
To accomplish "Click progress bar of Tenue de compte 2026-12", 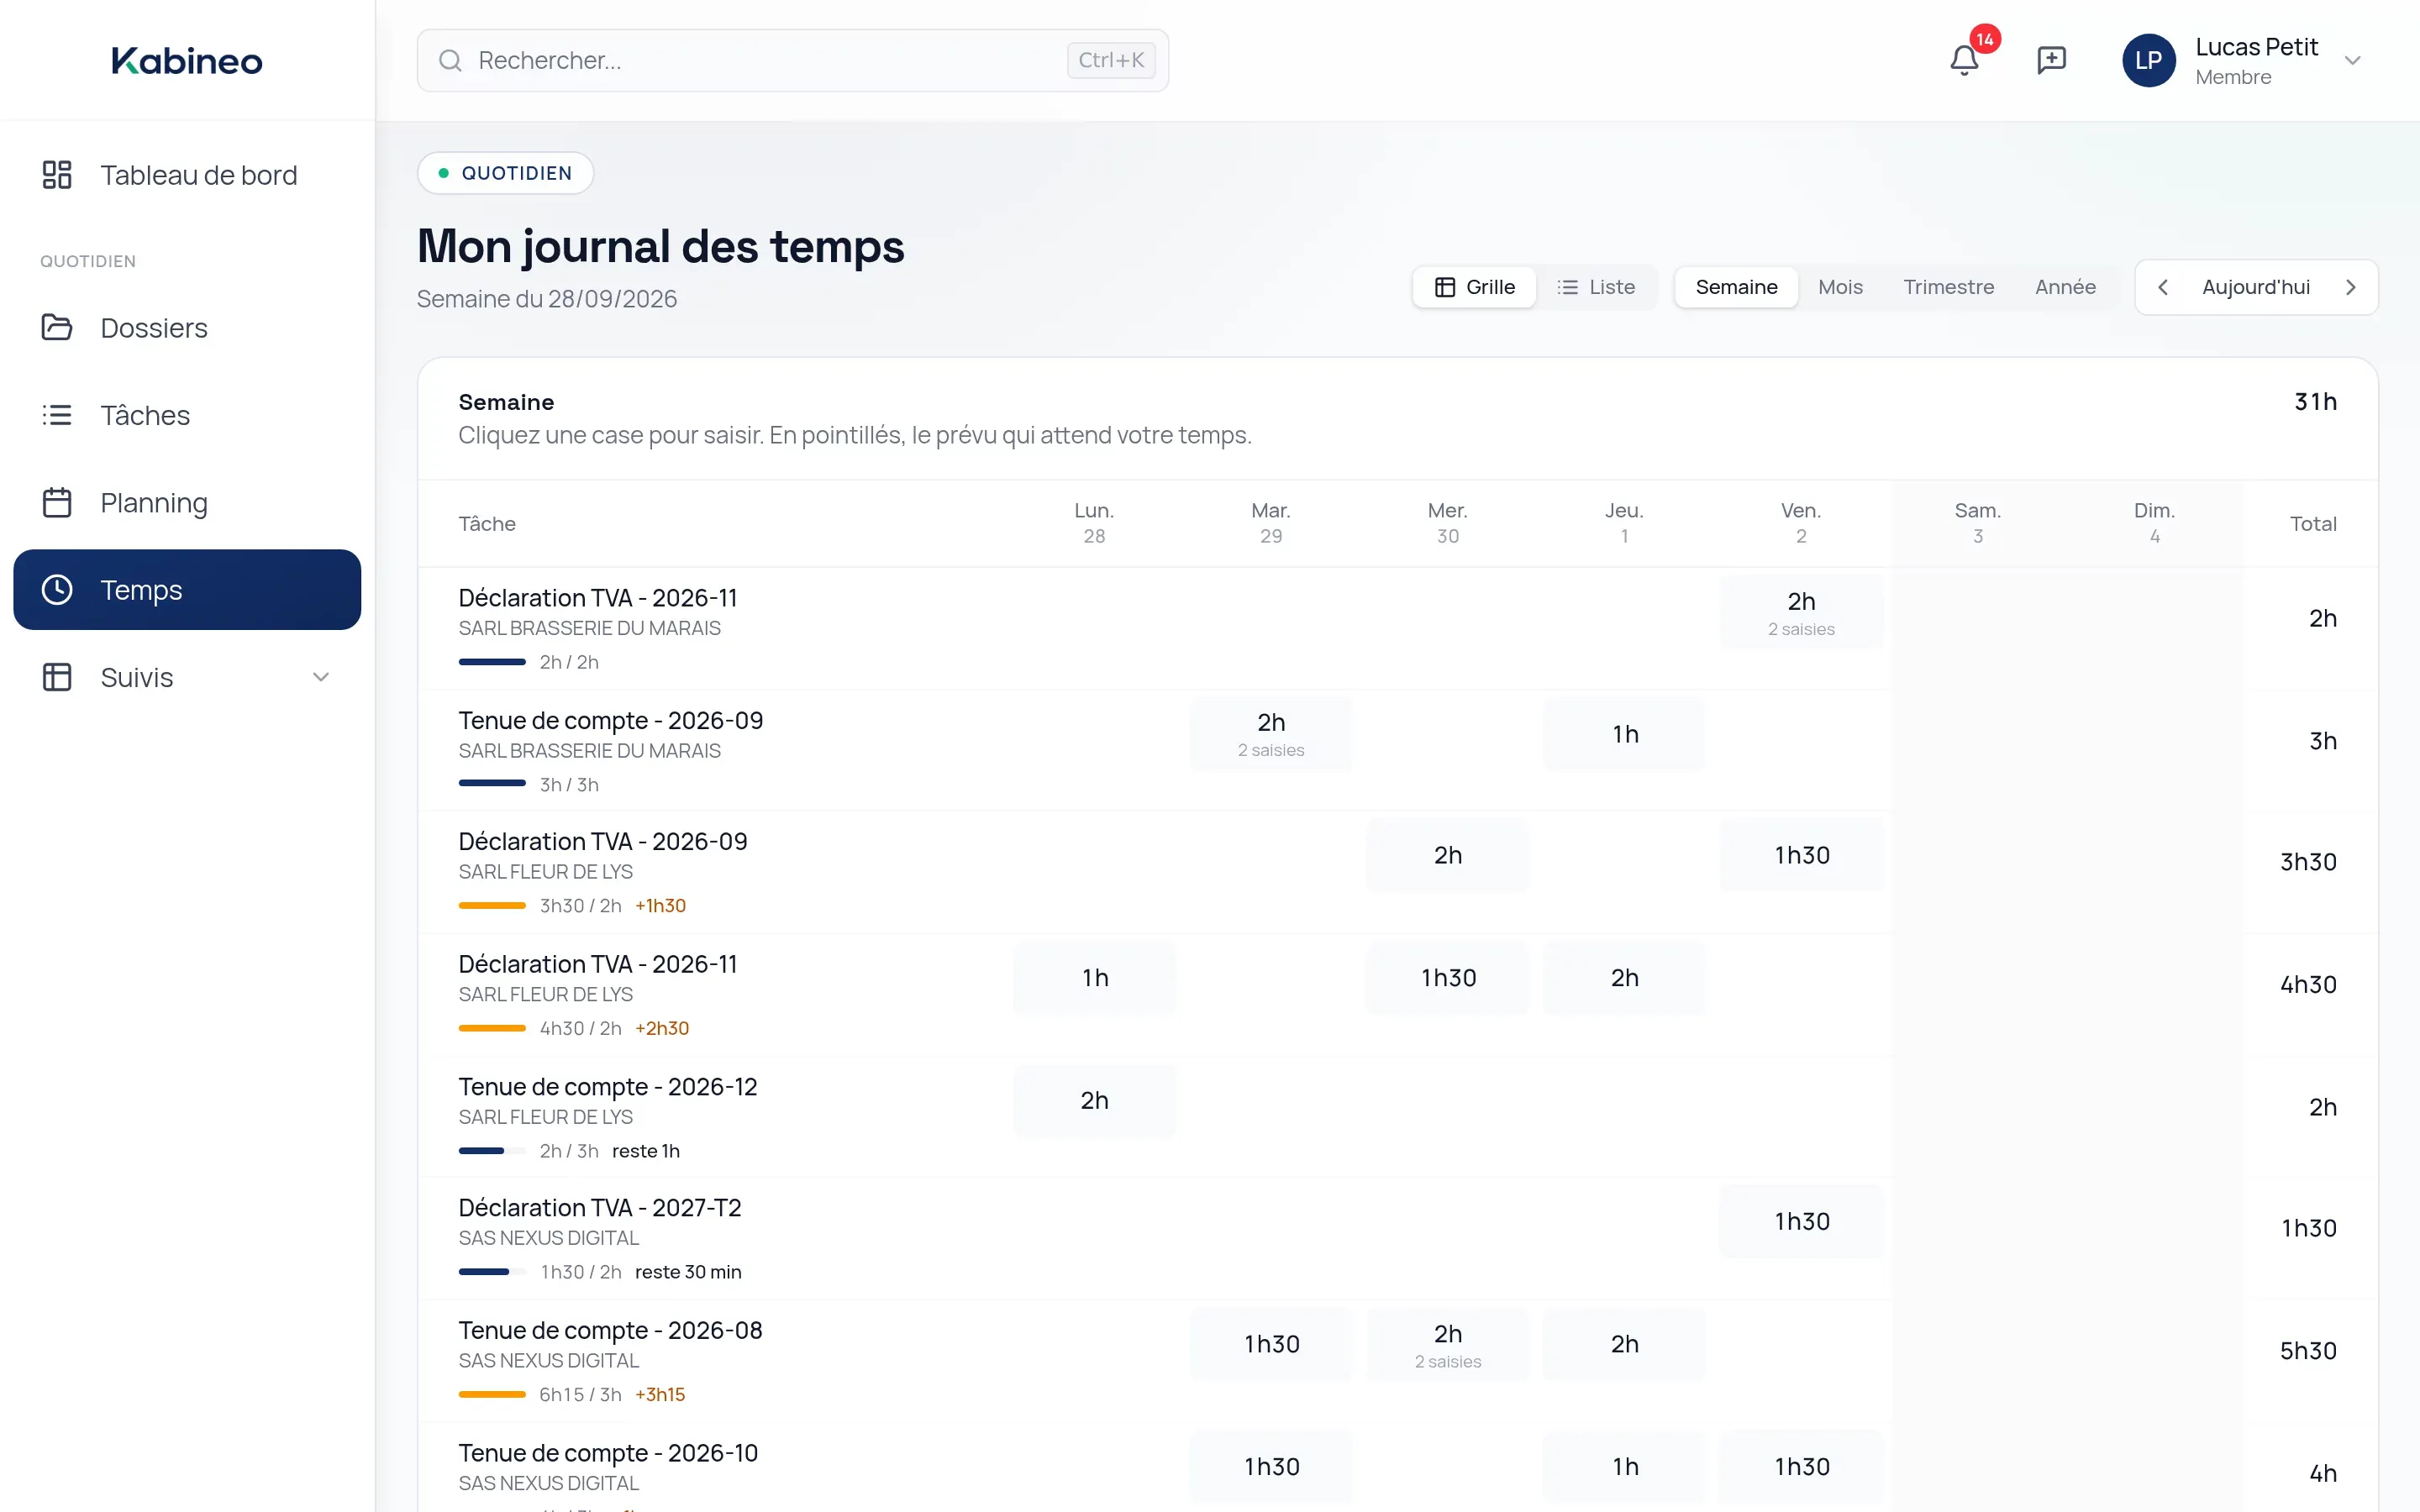I will (492, 1151).
